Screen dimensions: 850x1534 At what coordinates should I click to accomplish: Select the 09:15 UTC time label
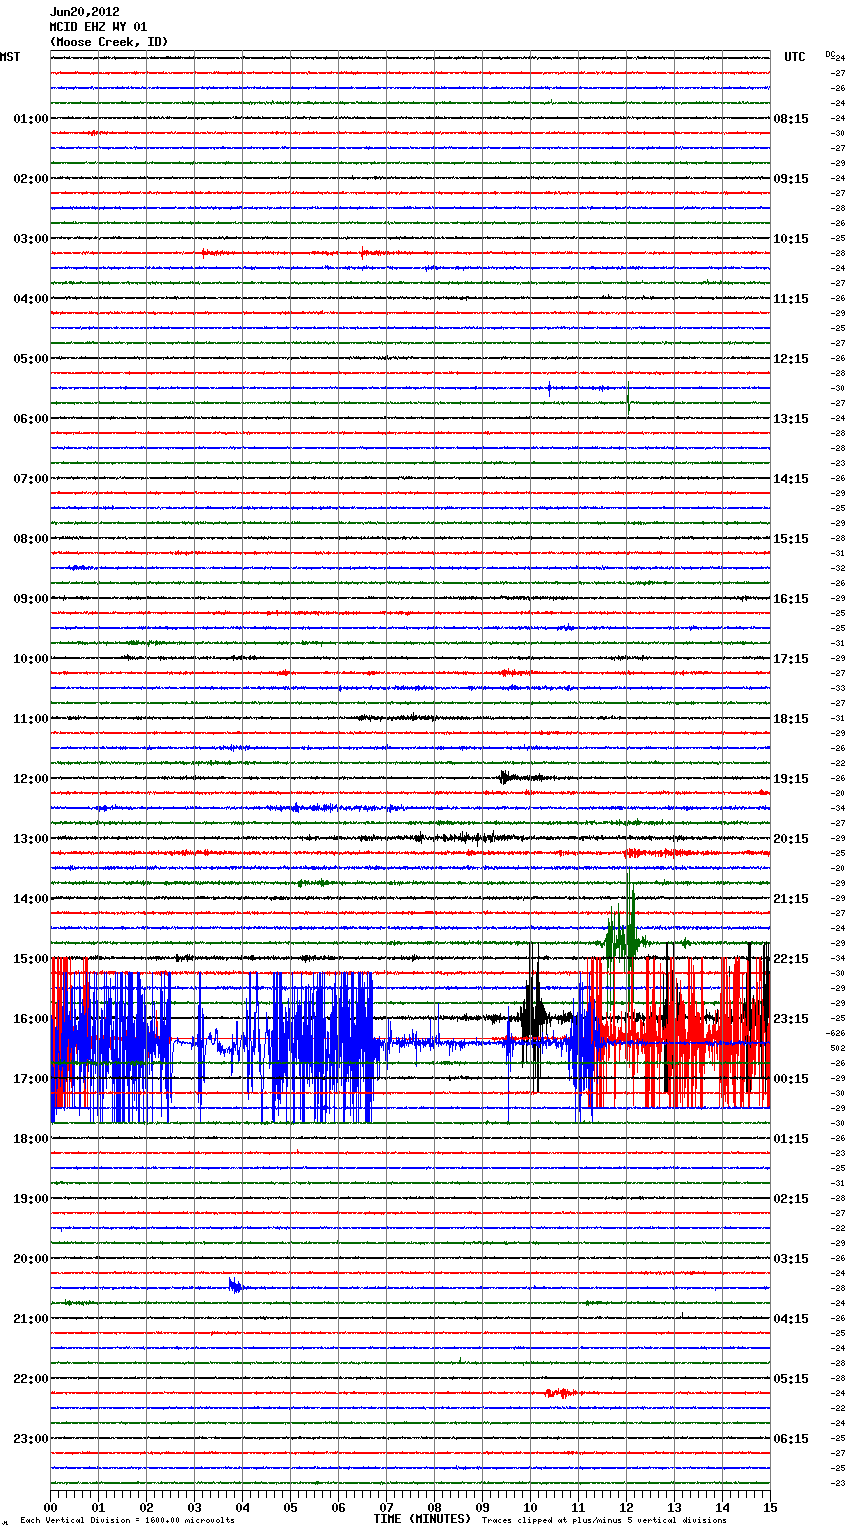tap(791, 179)
